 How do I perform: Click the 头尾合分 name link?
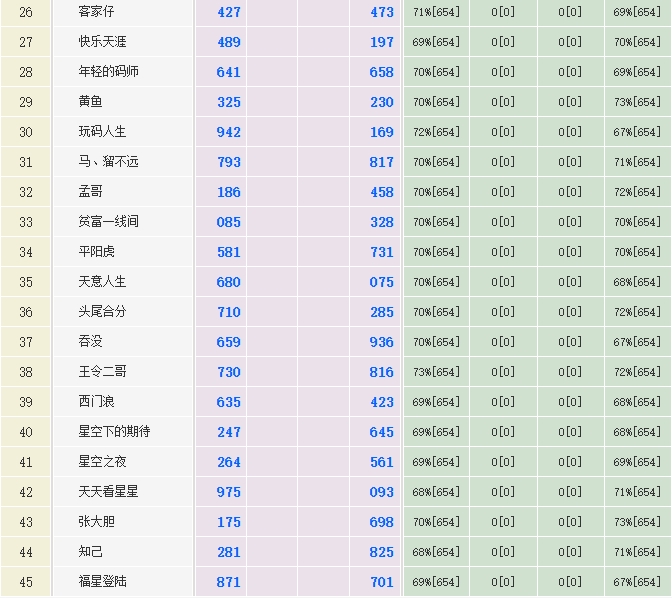click(x=102, y=312)
